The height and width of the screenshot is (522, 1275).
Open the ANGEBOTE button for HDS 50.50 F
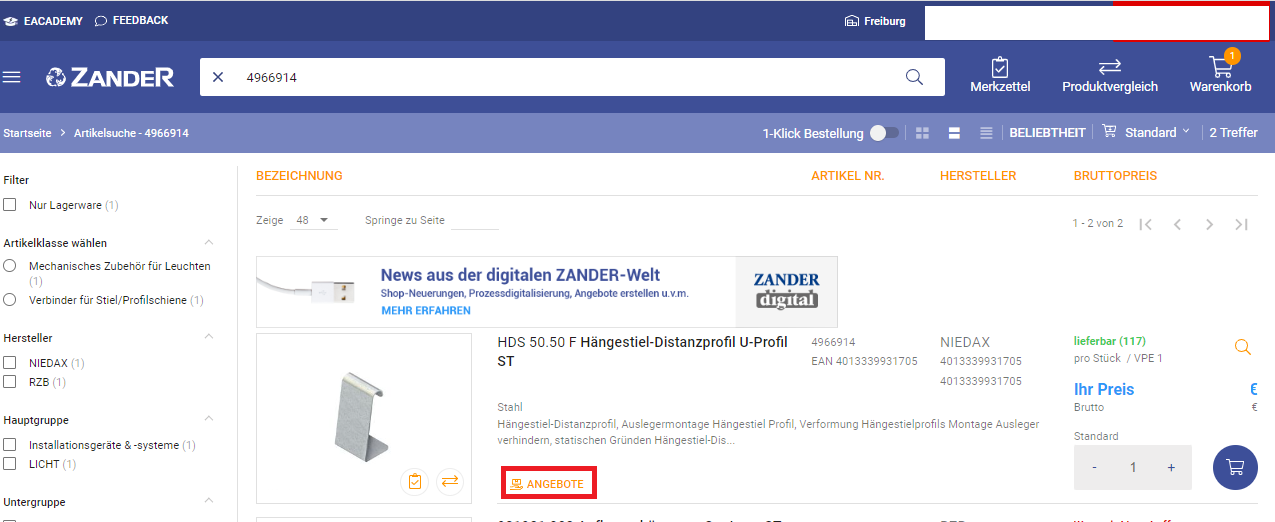point(547,484)
